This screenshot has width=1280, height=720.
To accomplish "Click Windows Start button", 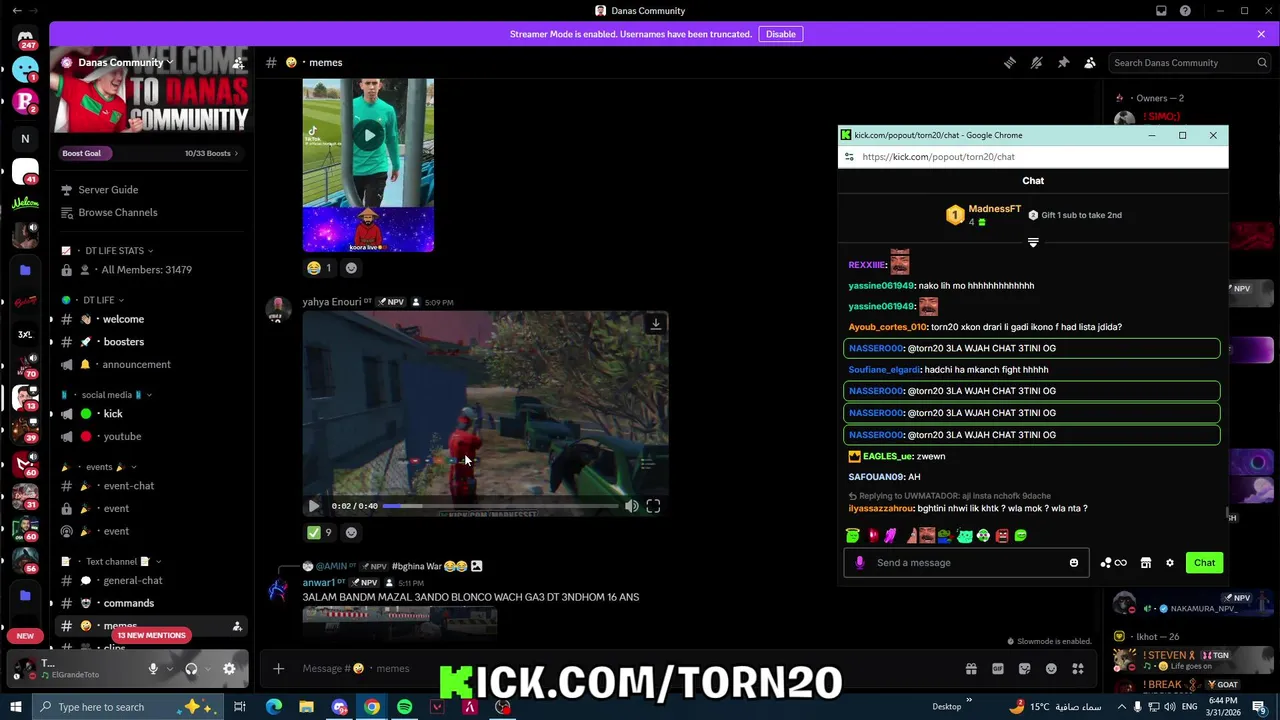I will 16,707.
